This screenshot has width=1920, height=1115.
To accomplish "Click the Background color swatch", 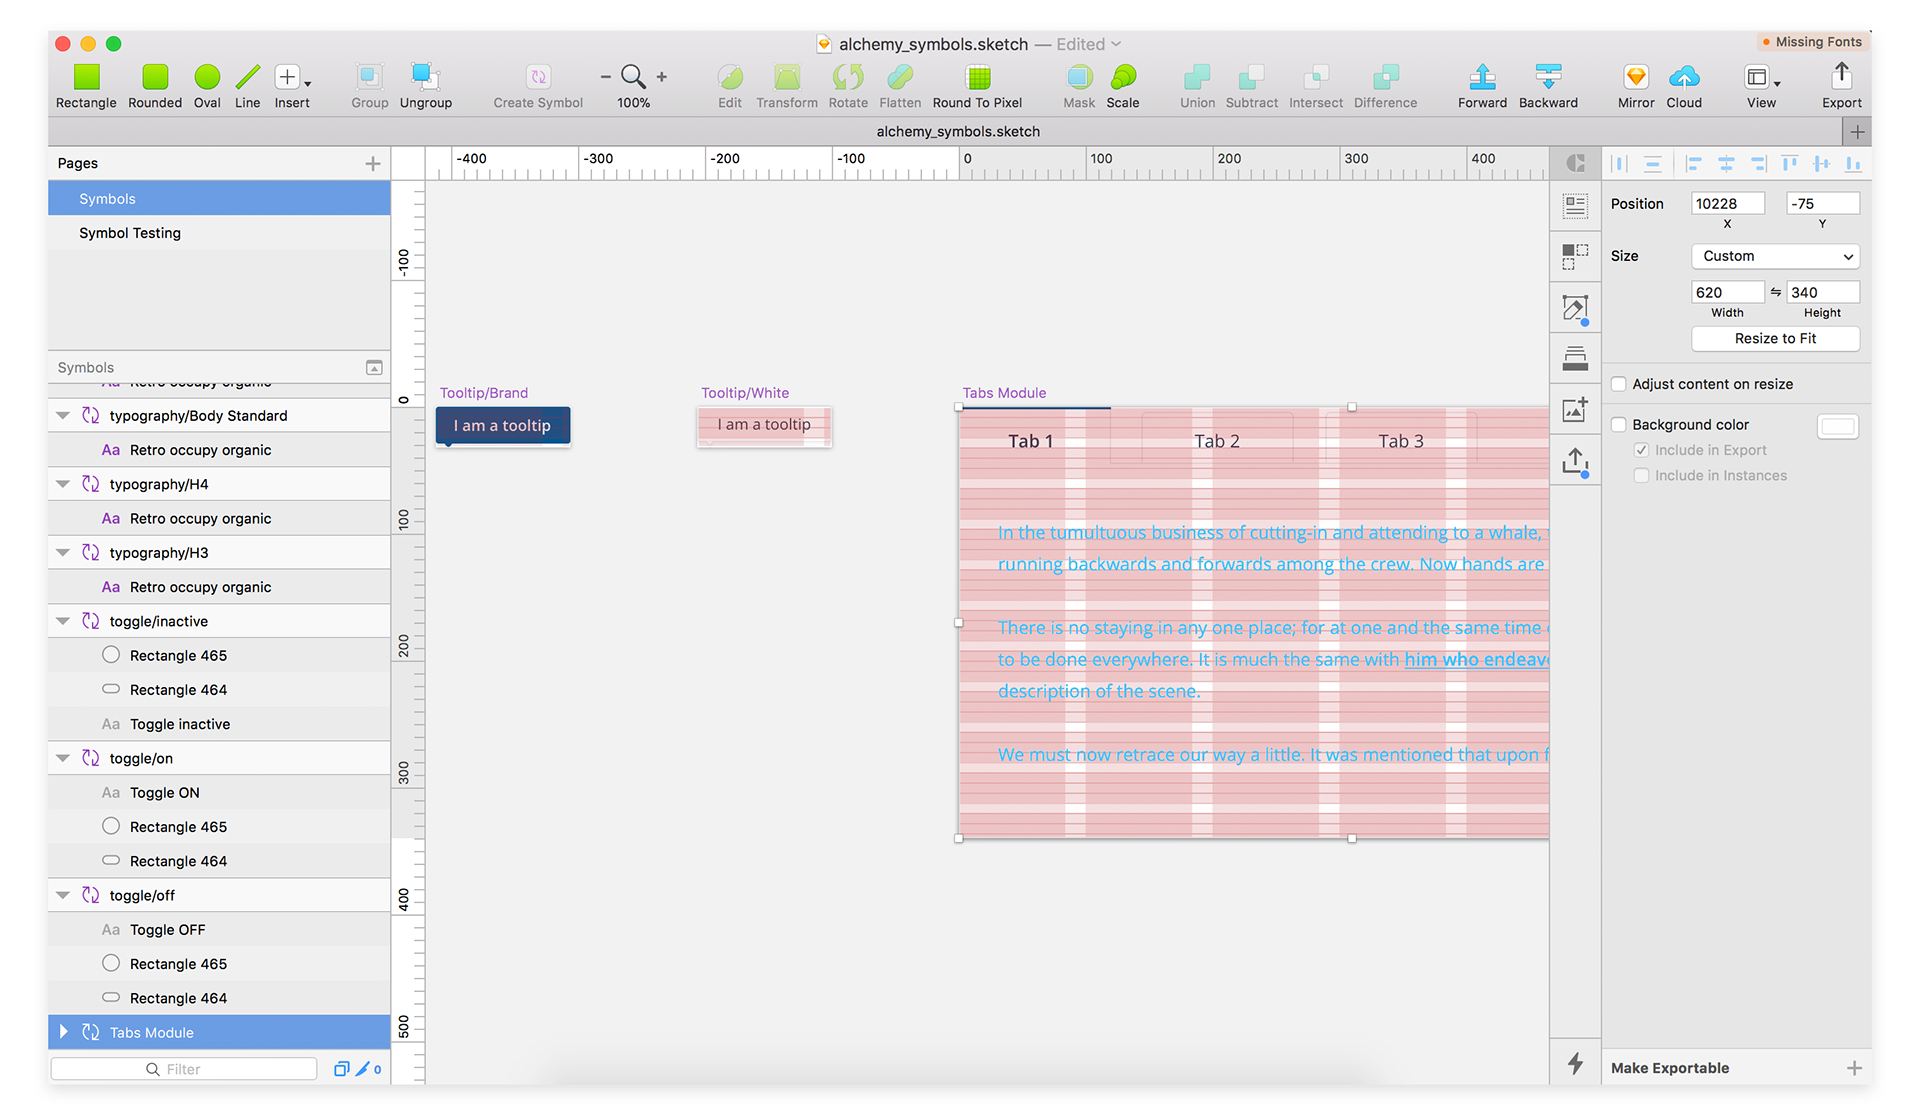I will tap(1838, 427).
